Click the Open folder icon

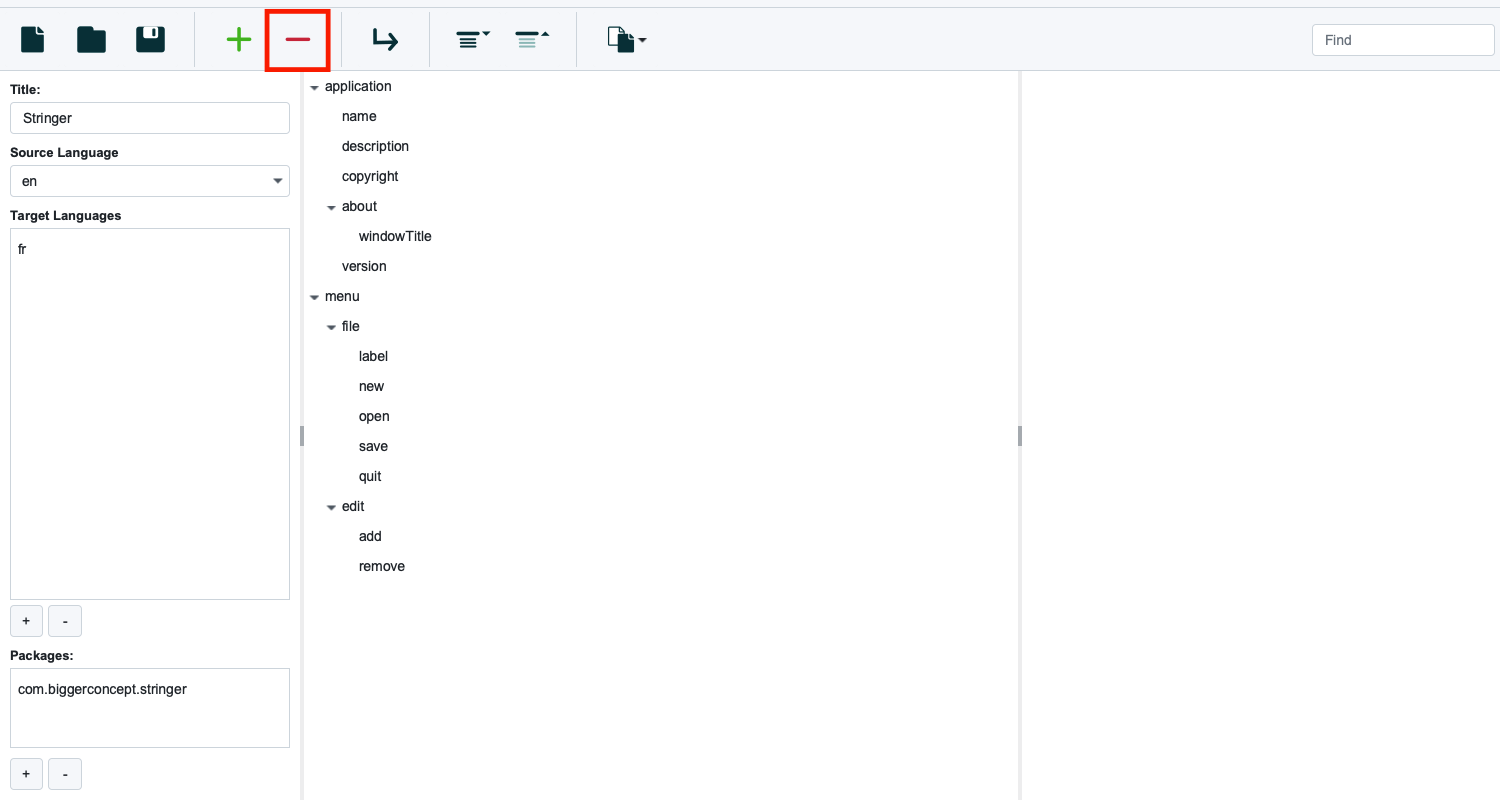[x=92, y=40]
